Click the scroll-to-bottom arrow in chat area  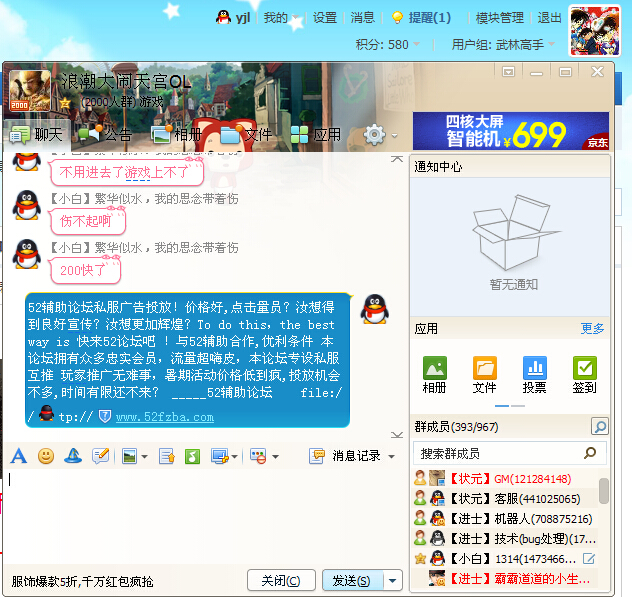tap(397, 435)
